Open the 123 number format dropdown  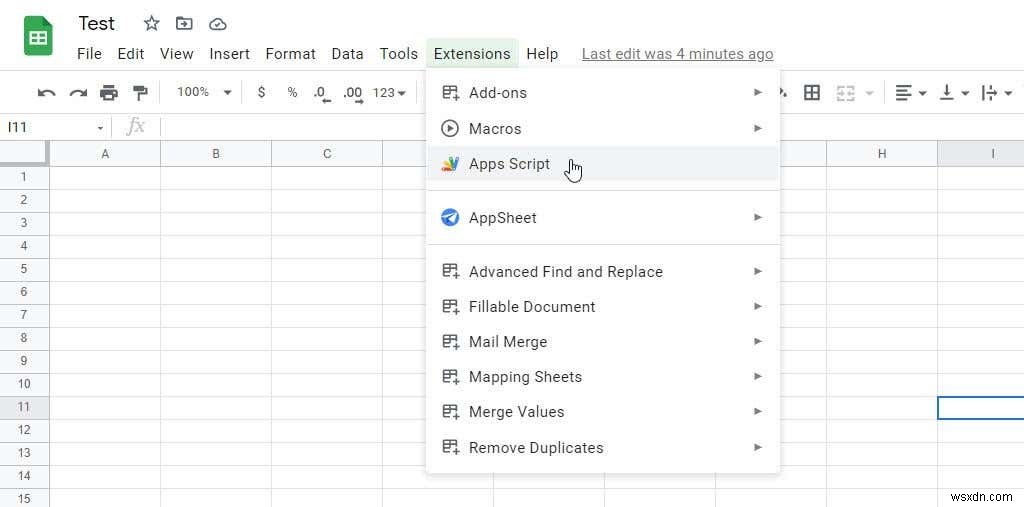[389, 93]
